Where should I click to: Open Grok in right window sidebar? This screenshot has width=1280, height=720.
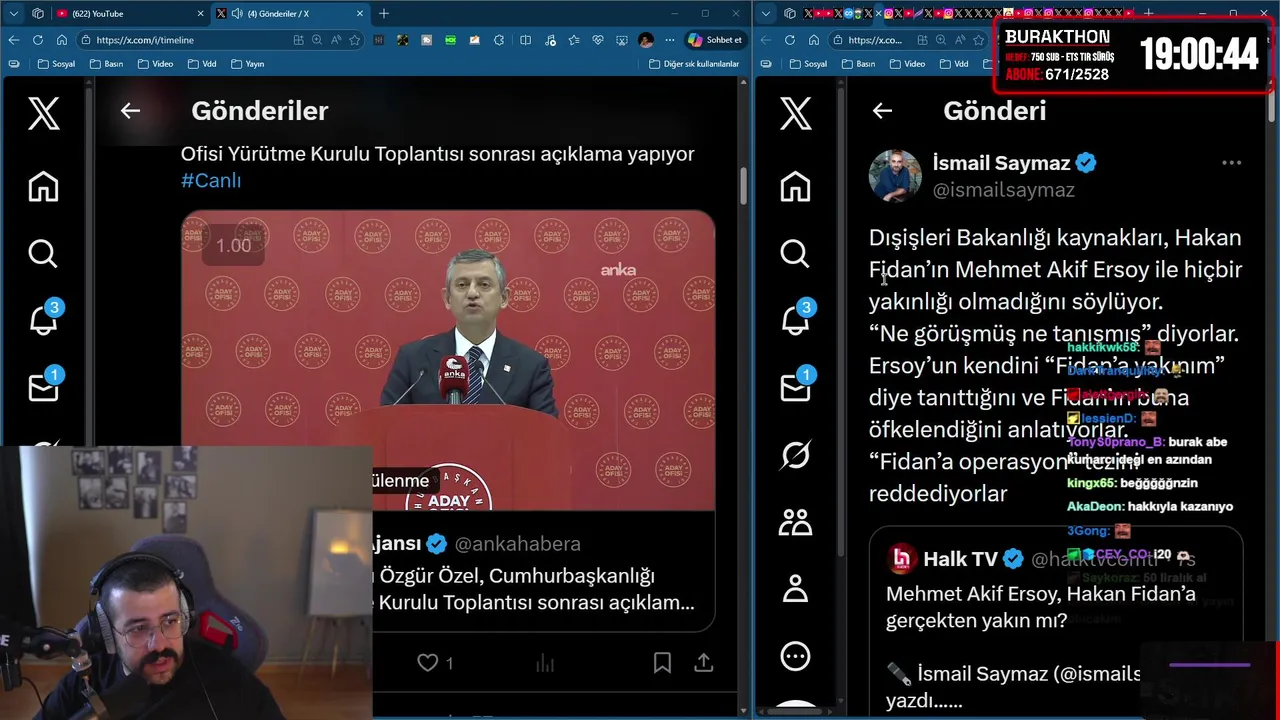(x=795, y=455)
